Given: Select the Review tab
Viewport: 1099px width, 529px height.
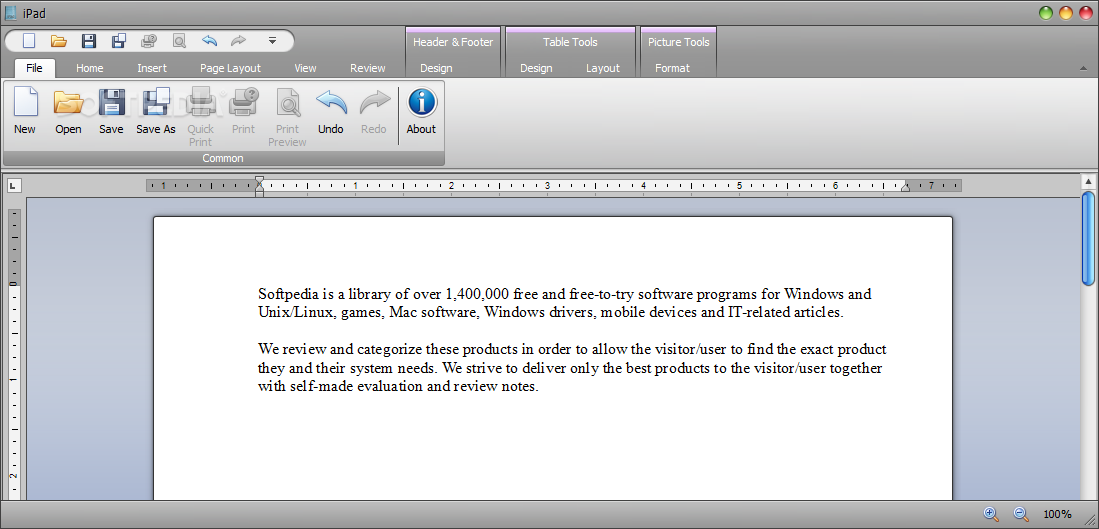Looking at the screenshot, I should tap(368, 68).
